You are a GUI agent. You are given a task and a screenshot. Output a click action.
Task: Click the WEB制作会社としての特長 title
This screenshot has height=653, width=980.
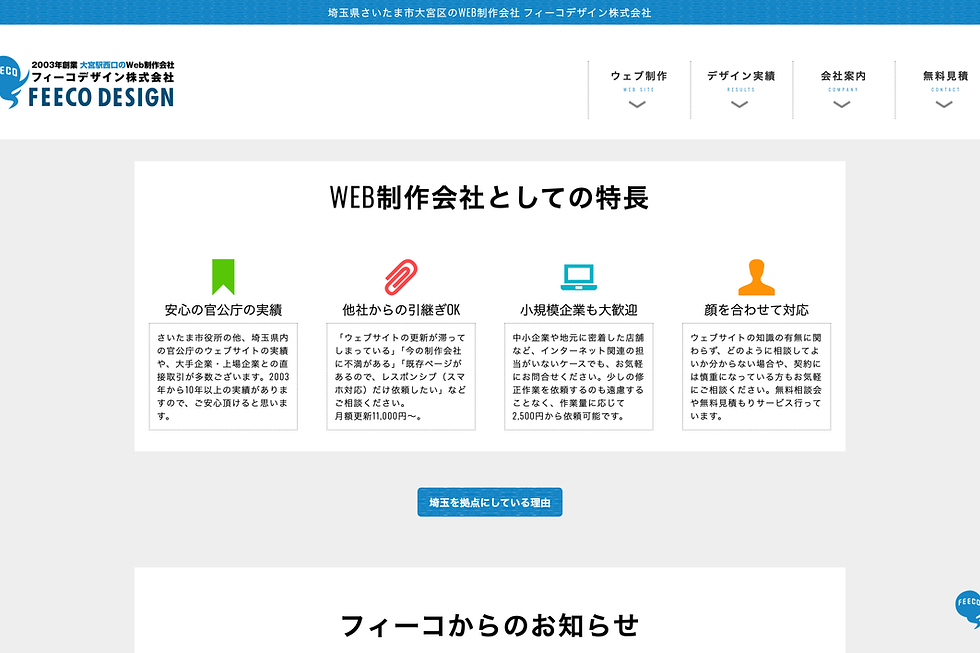(x=489, y=197)
